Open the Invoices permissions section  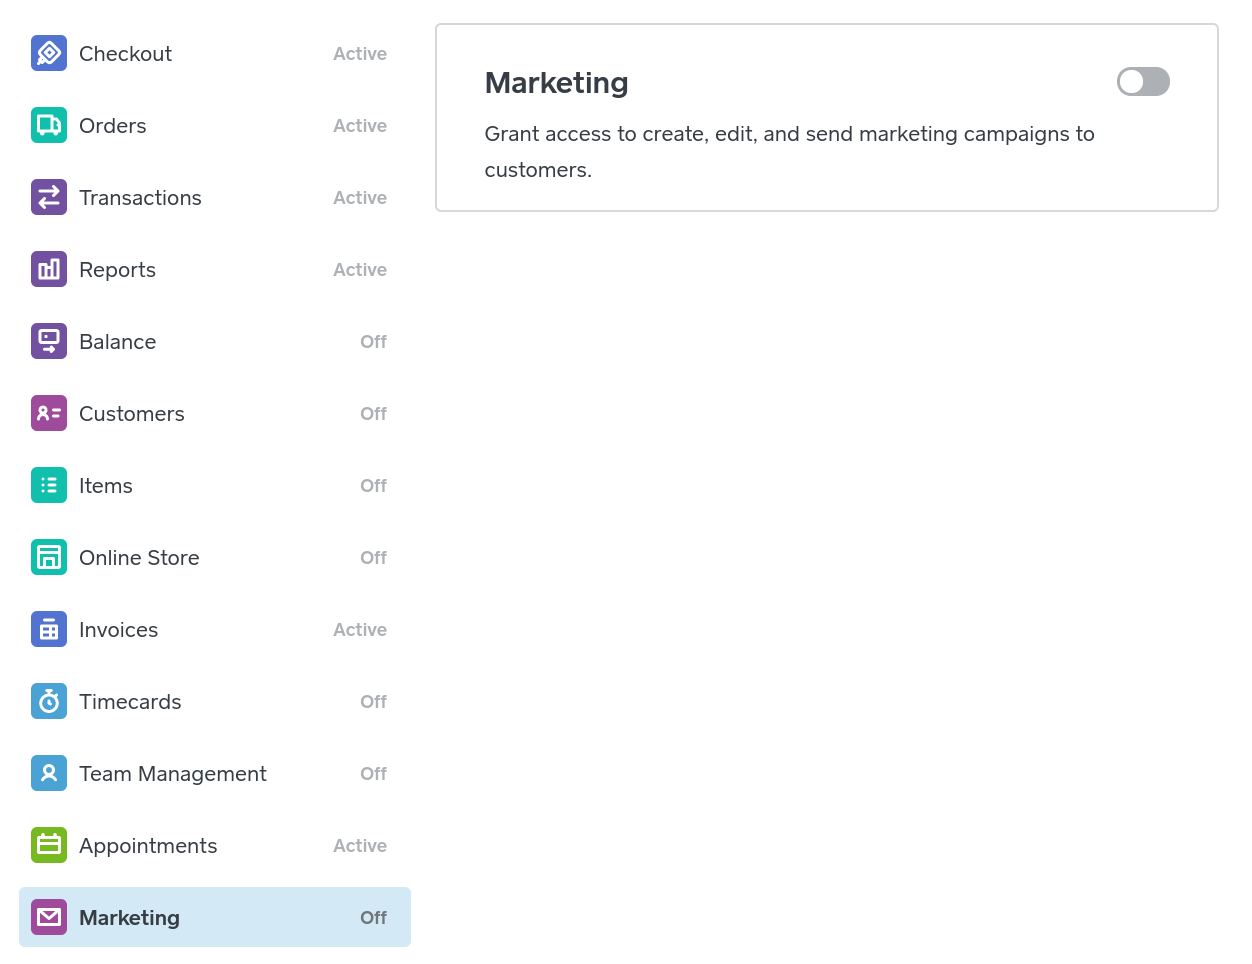(118, 630)
